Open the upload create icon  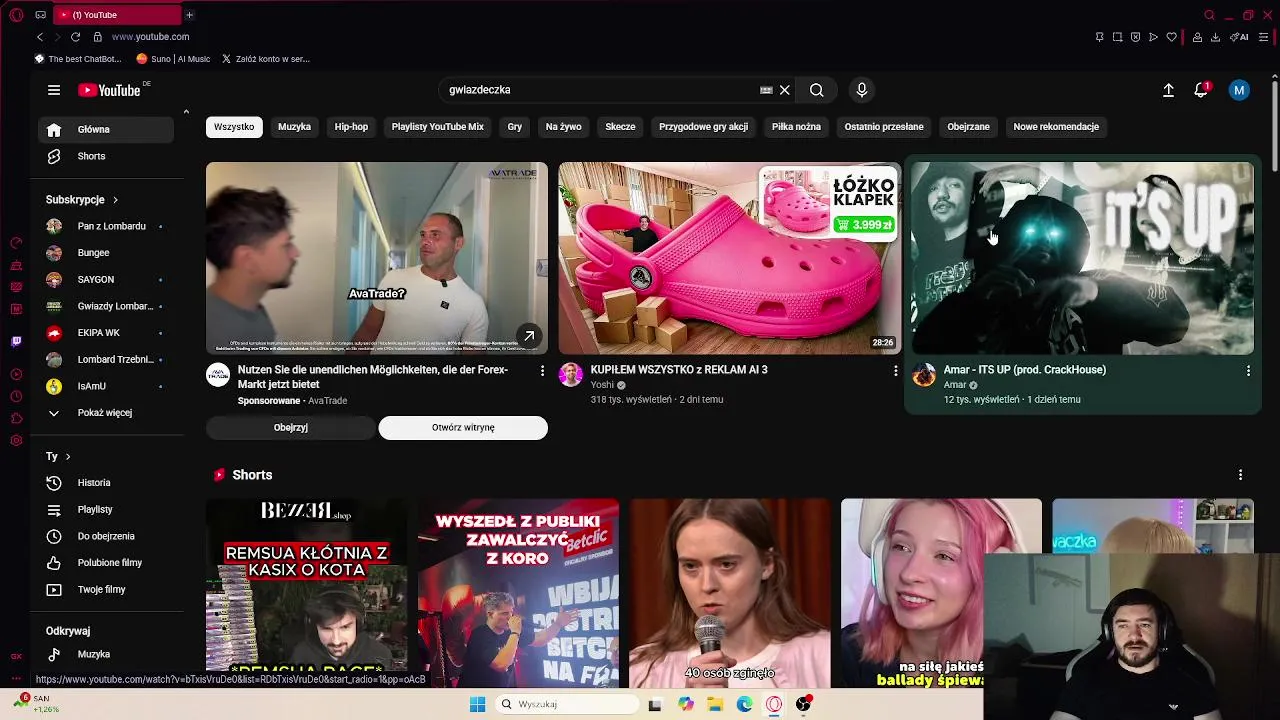point(1168,90)
